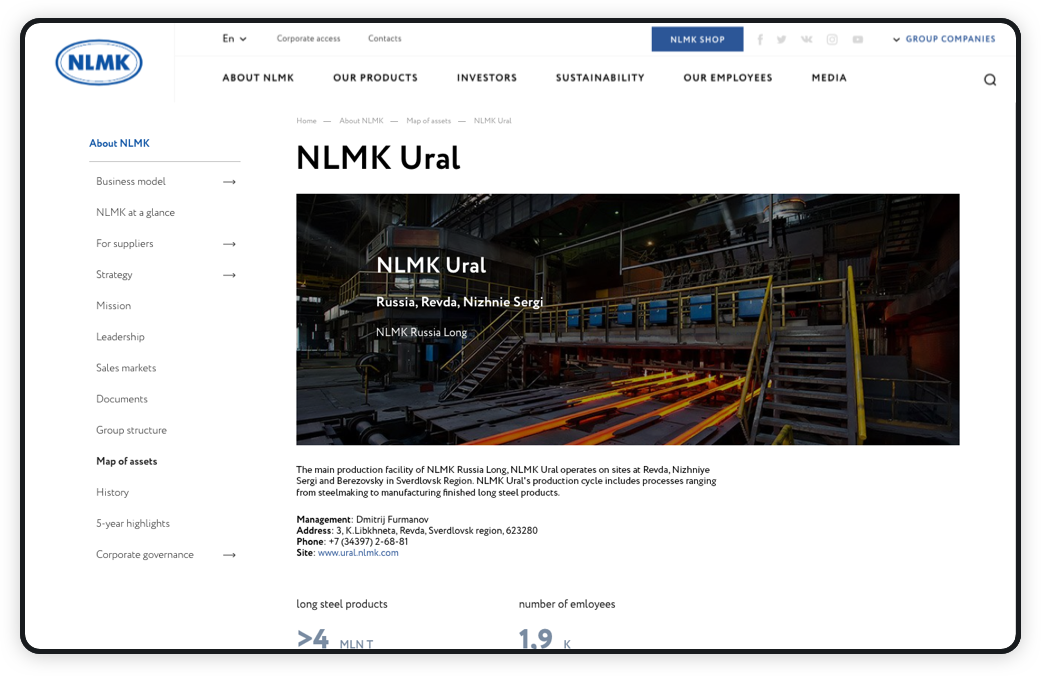Viewport: 1041px width, 676px height.
Task: Open Group structure sidebar item
Action: (x=131, y=430)
